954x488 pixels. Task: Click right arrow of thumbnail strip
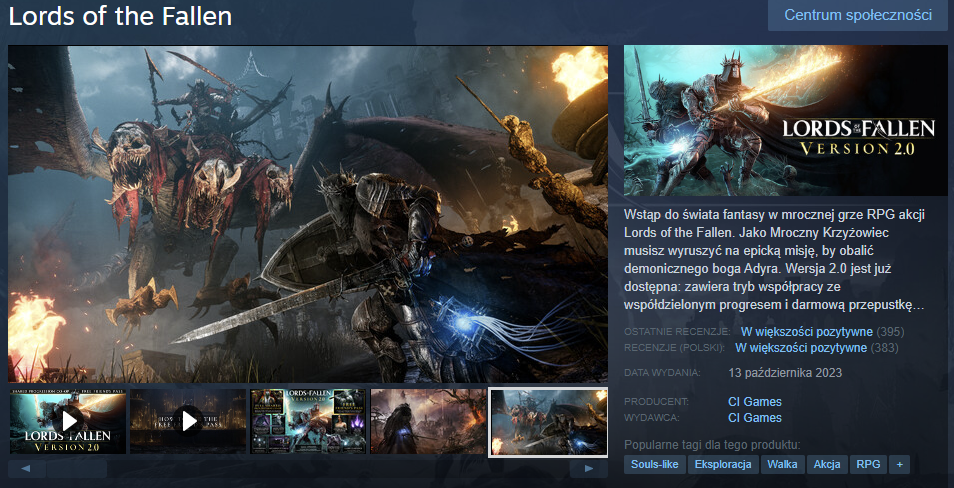pos(589,469)
